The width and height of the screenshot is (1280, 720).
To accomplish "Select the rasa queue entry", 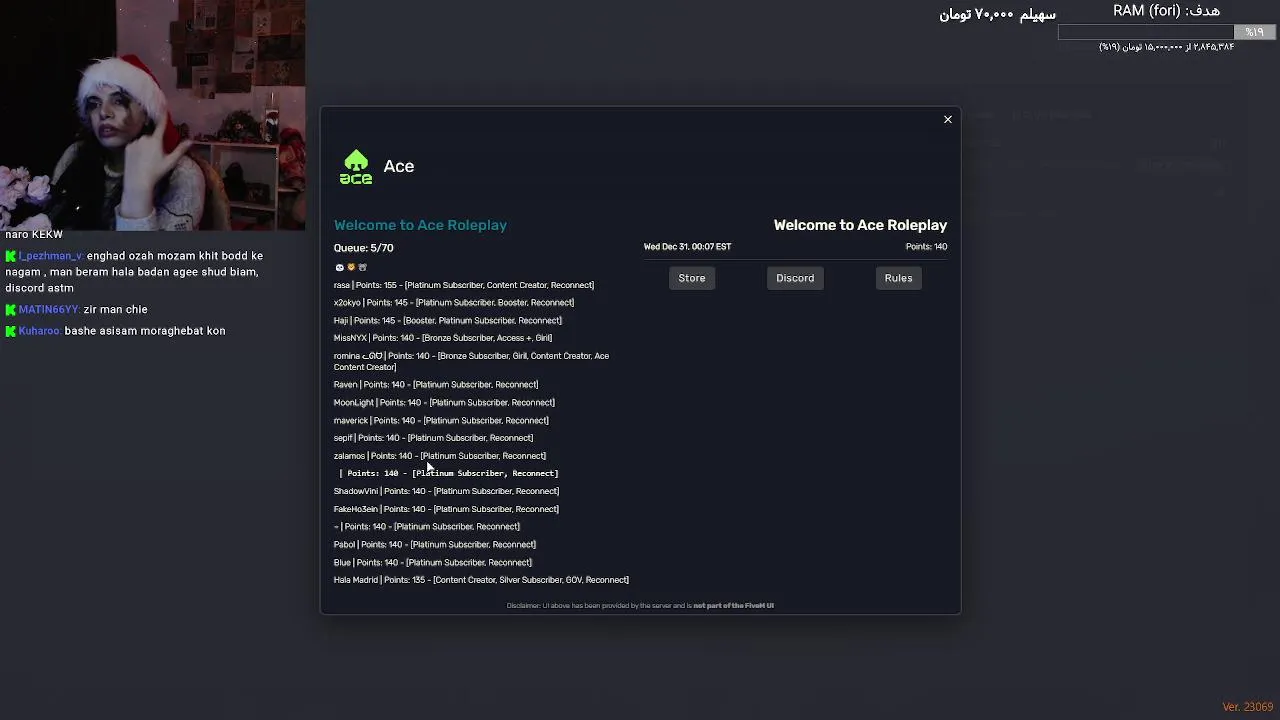I will (x=463, y=285).
